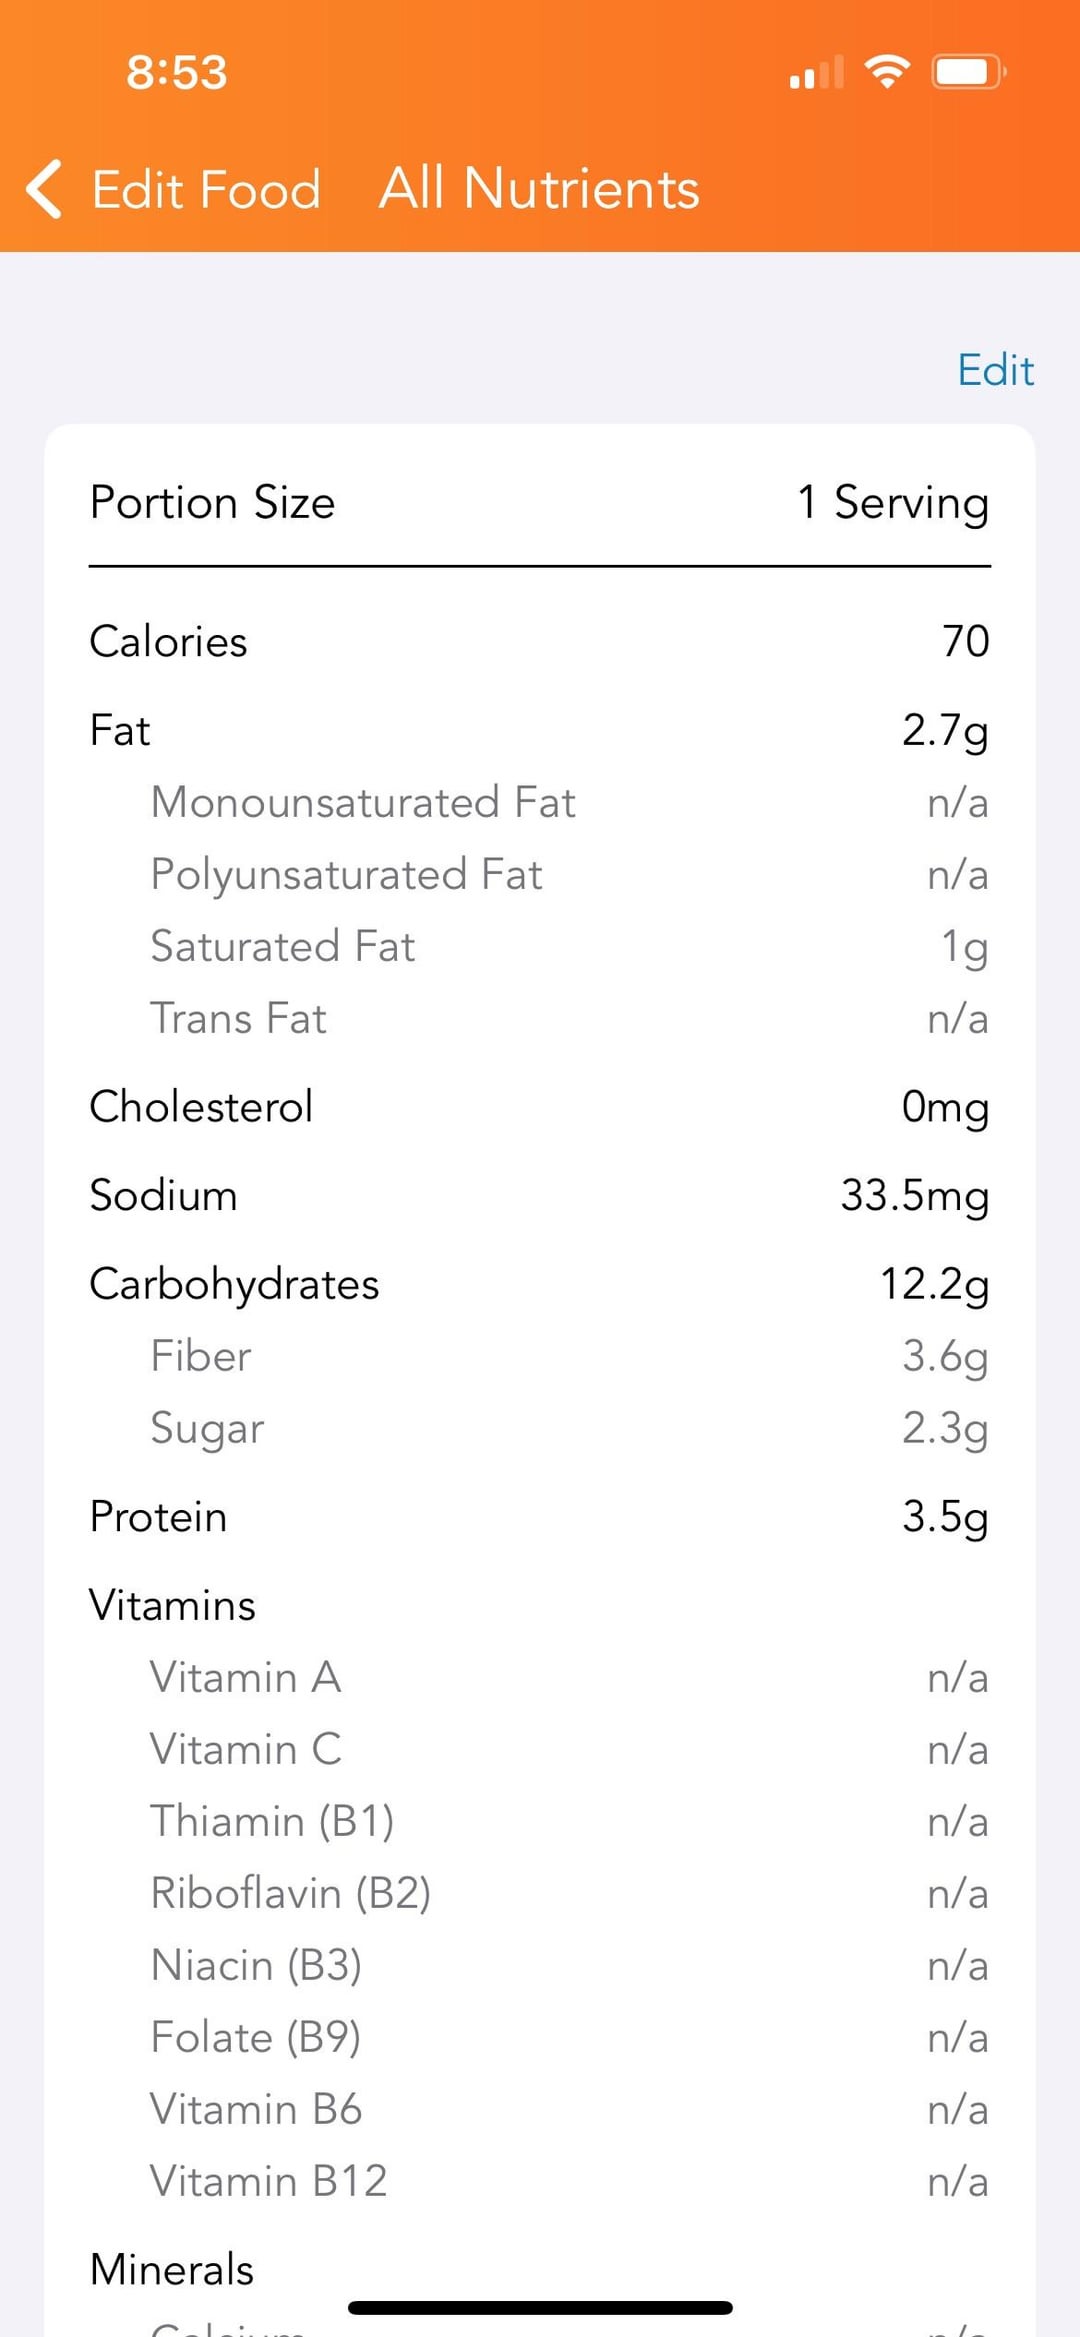1080x2337 pixels.
Task: Tap the Fat 2.7g value
Action: pyautogui.click(x=945, y=730)
